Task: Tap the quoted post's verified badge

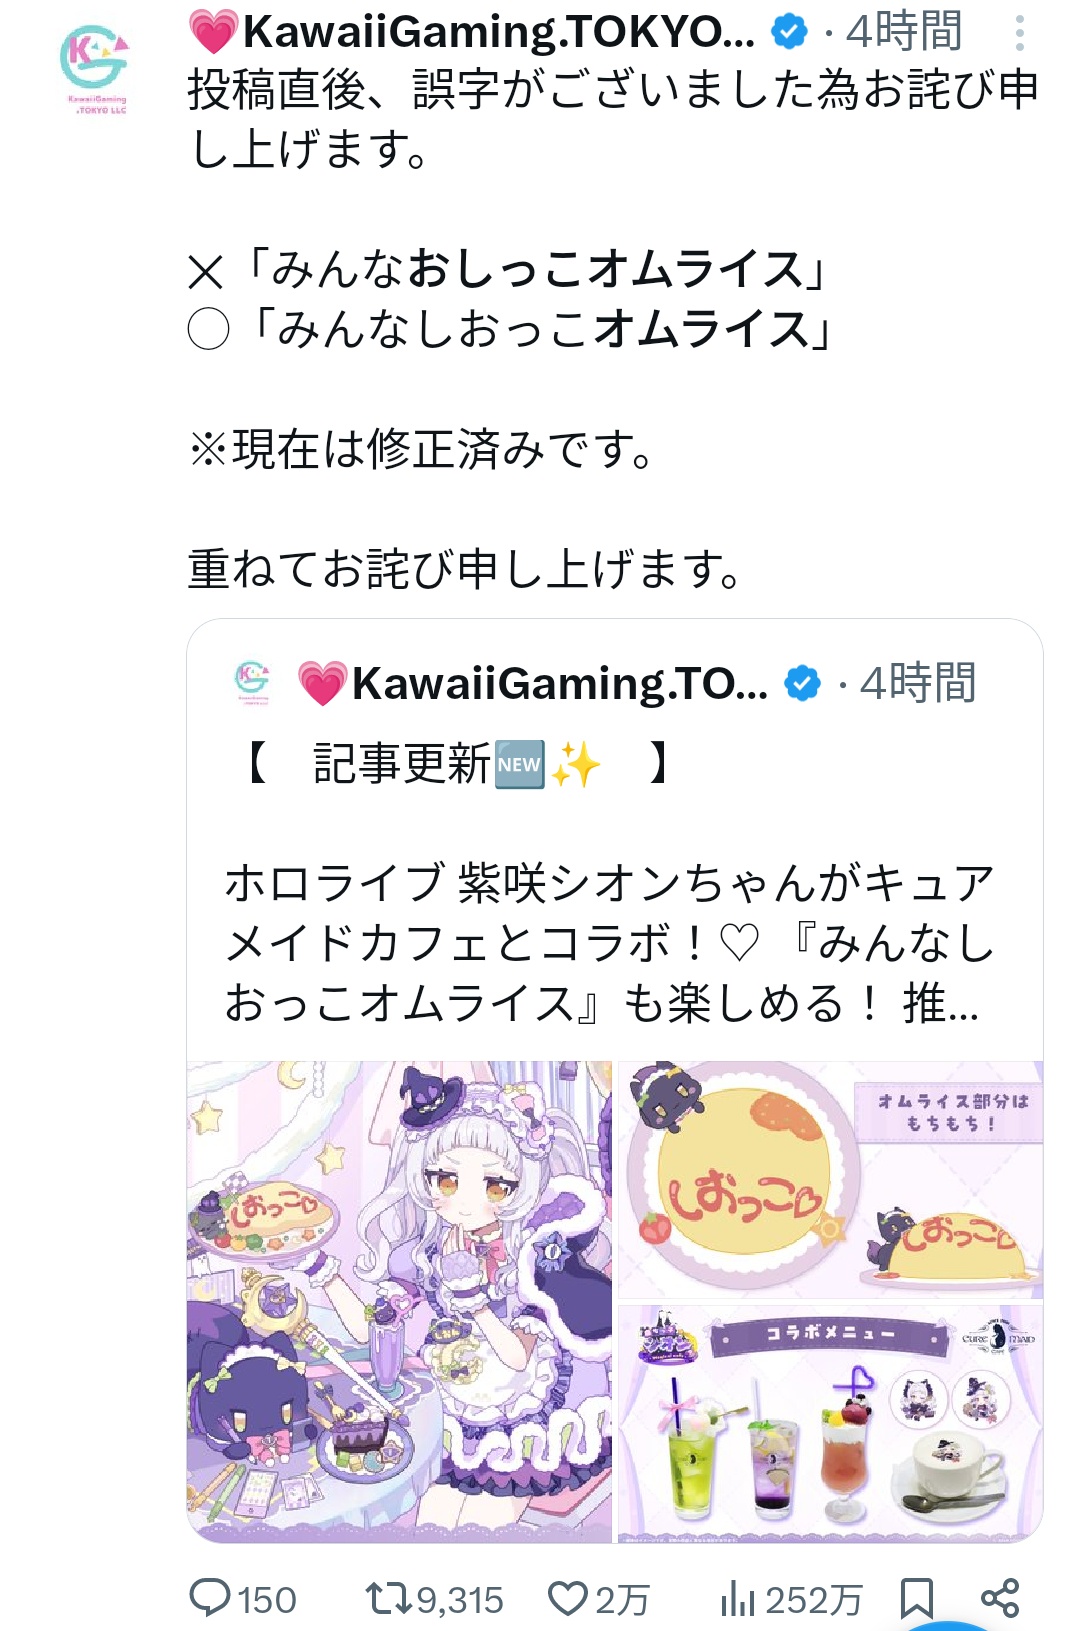Action: tap(802, 684)
